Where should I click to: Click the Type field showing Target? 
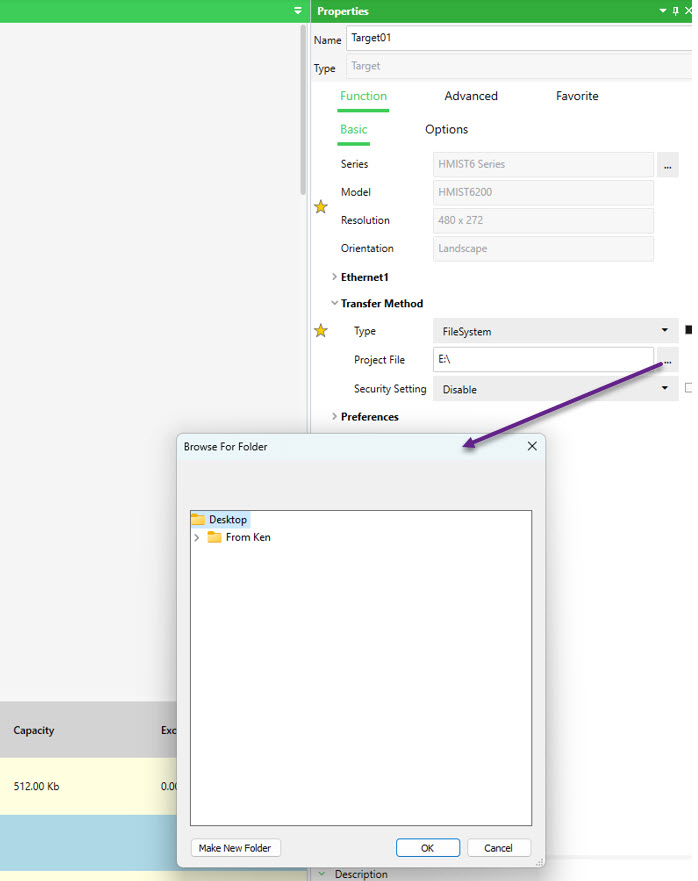tap(519, 66)
